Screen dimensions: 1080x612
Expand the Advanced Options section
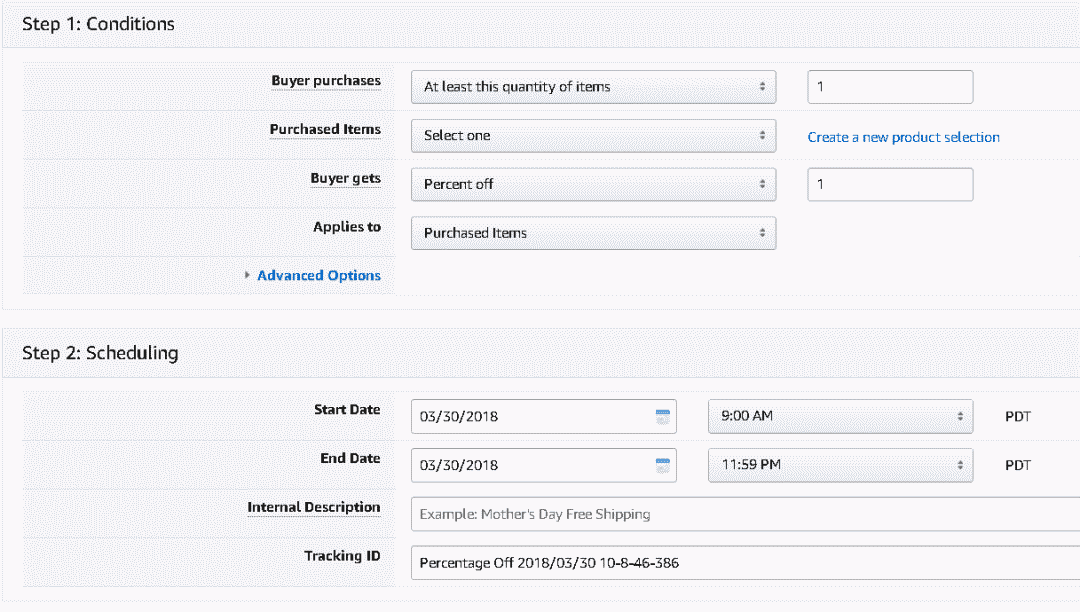[x=318, y=275]
